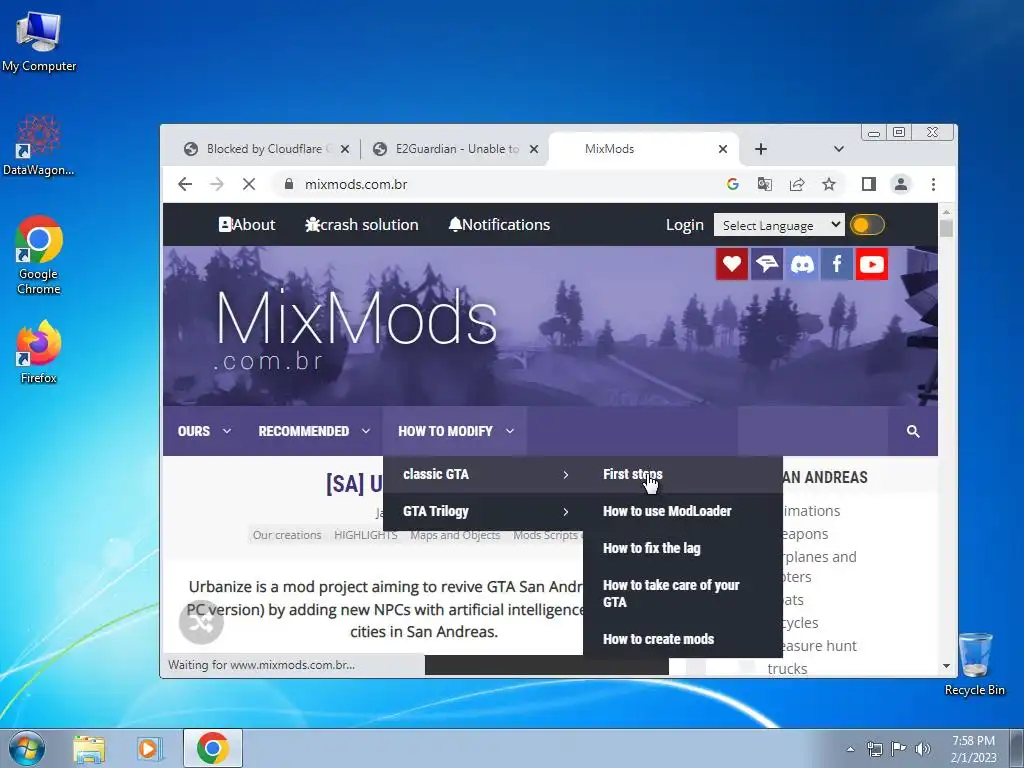Go back to previous page

pyautogui.click(x=185, y=184)
